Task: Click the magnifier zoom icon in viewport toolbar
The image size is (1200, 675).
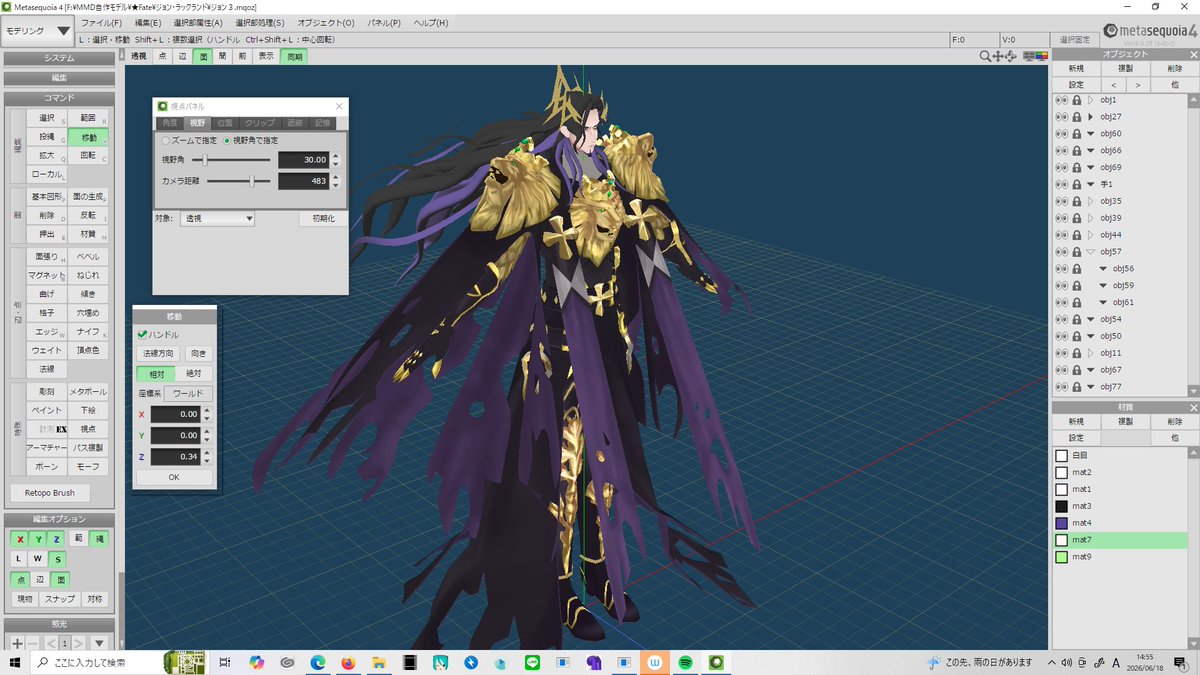Action: (x=986, y=57)
